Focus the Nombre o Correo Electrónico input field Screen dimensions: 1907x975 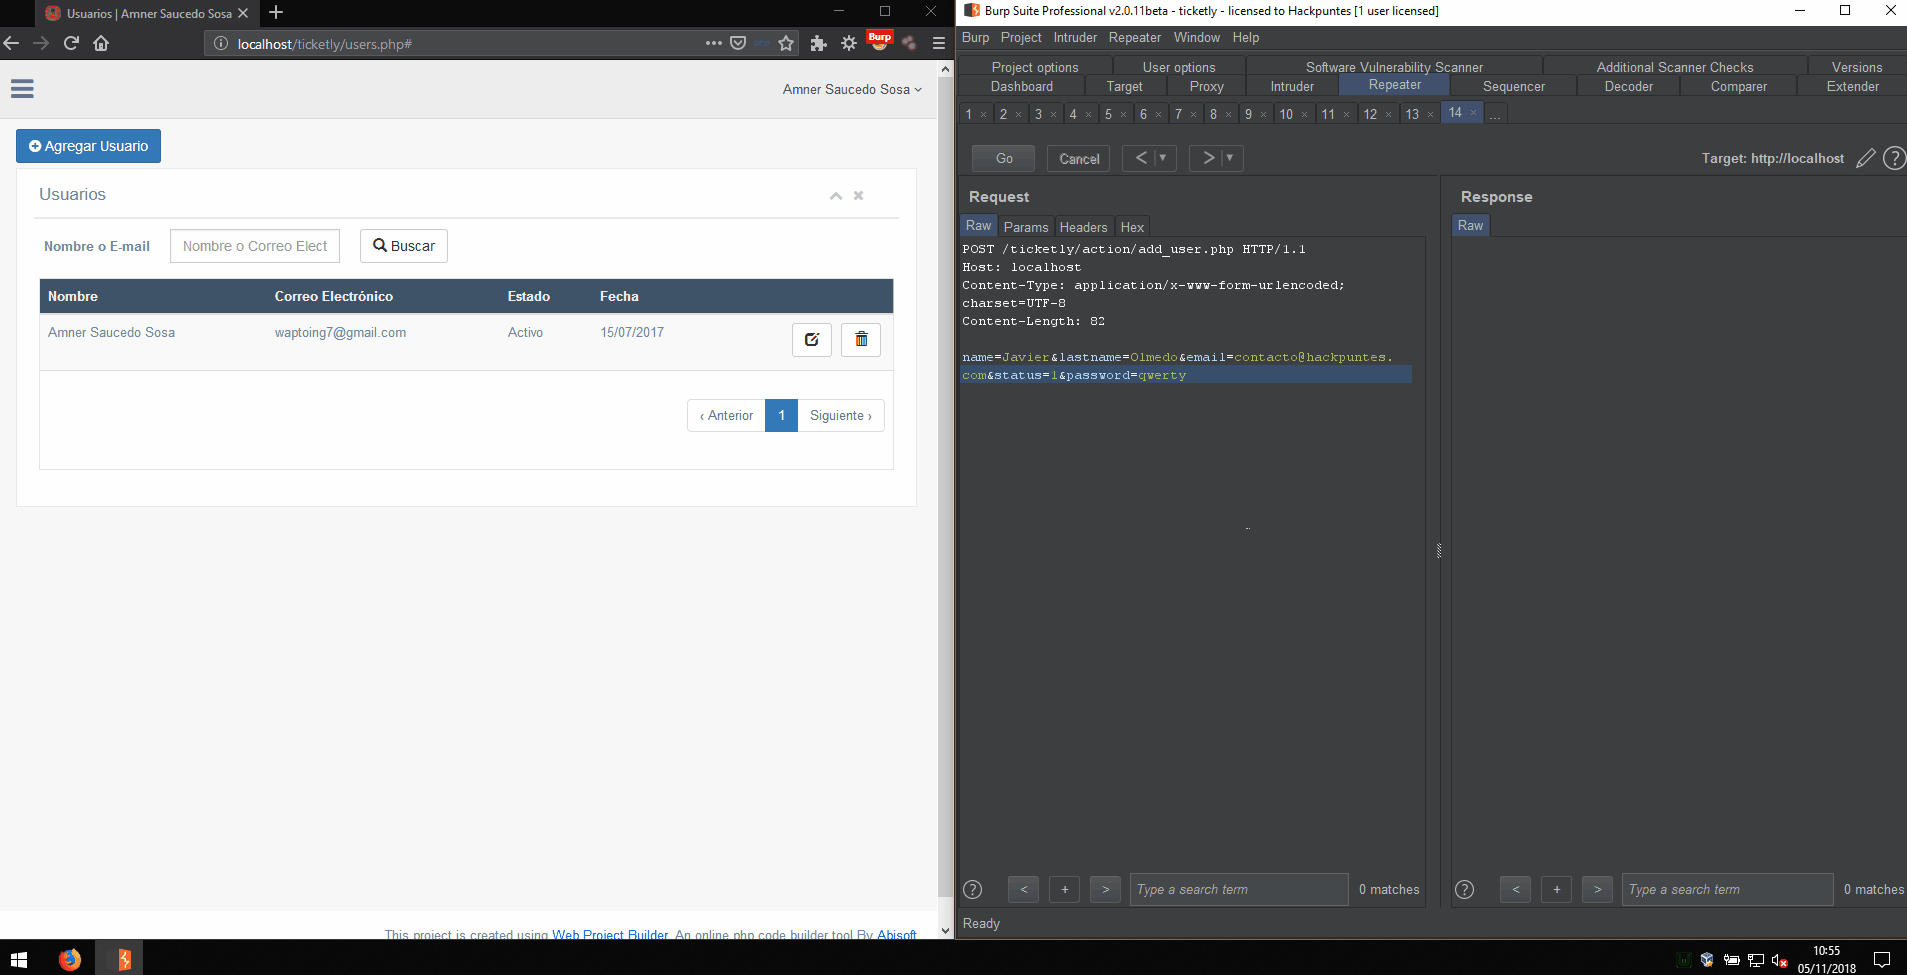255,246
